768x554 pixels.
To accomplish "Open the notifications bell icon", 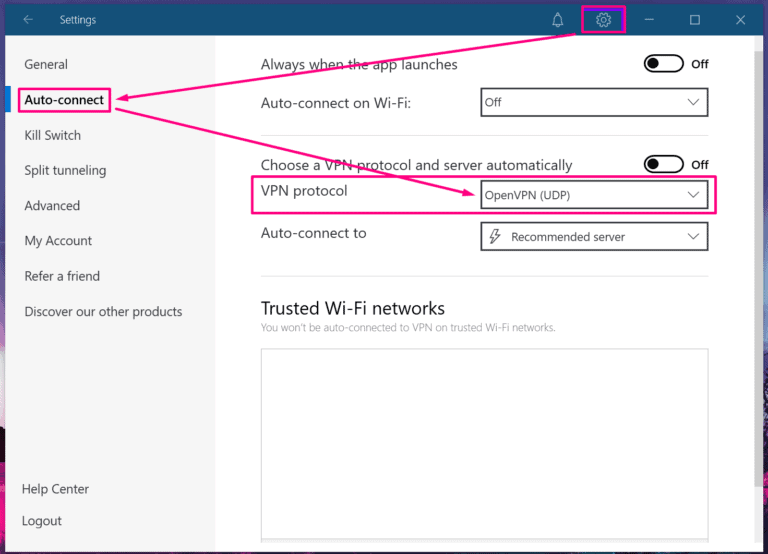I will (x=558, y=19).
